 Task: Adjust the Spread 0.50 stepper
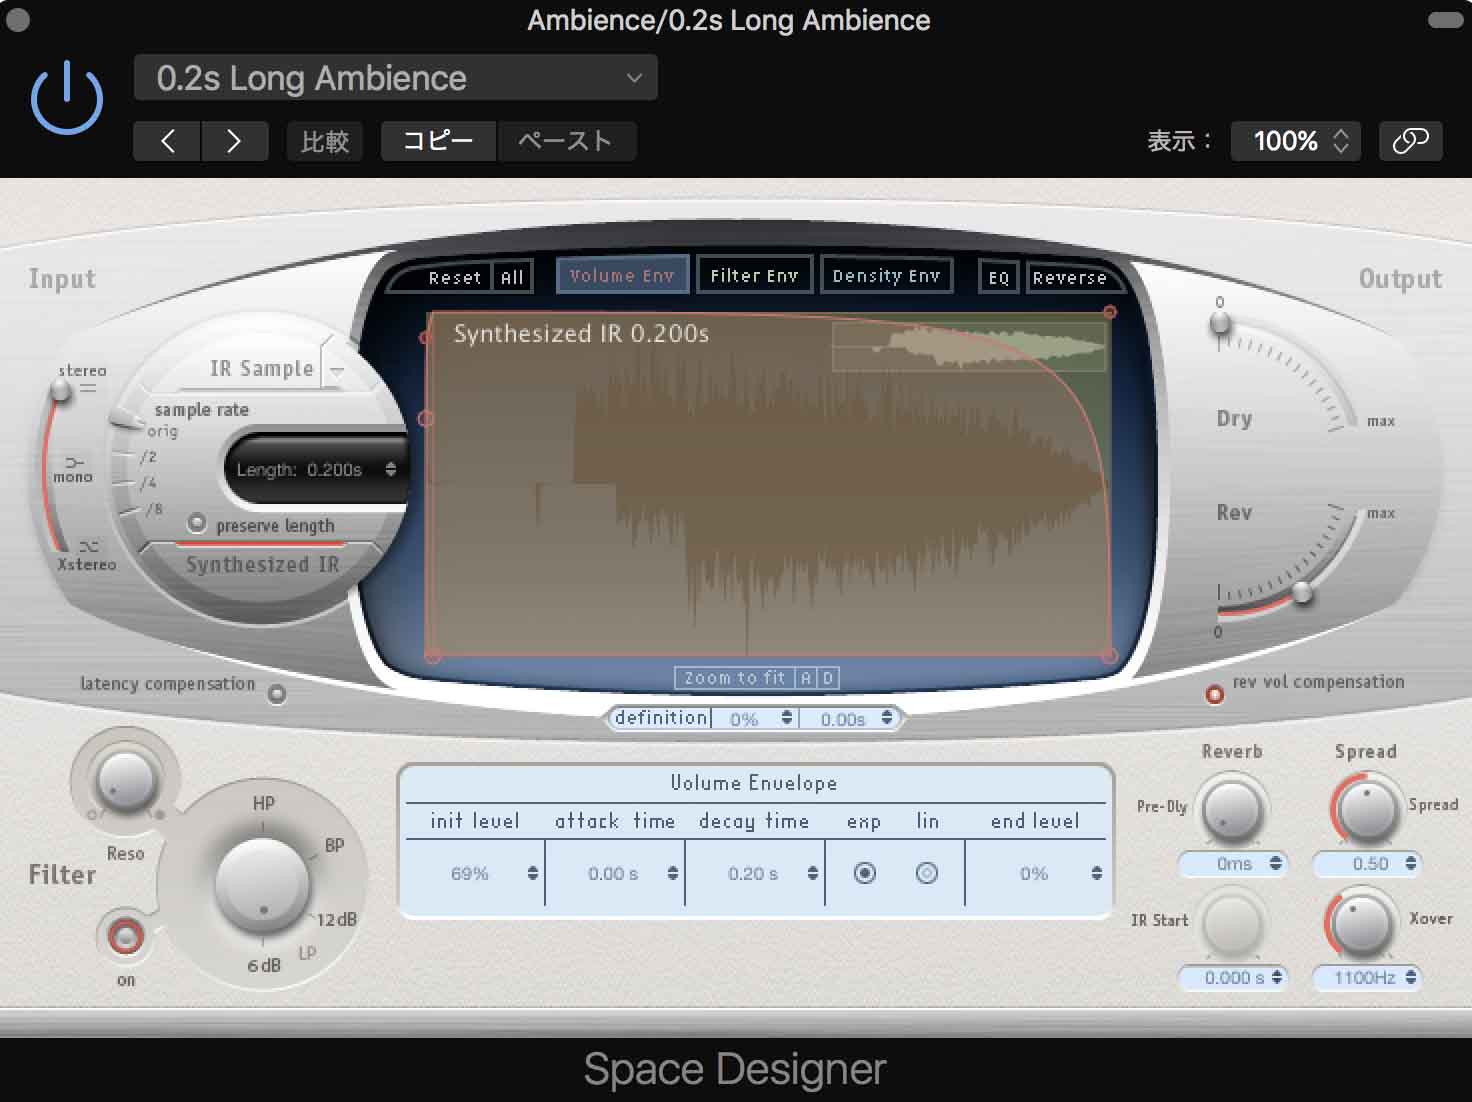click(x=1410, y=863)
